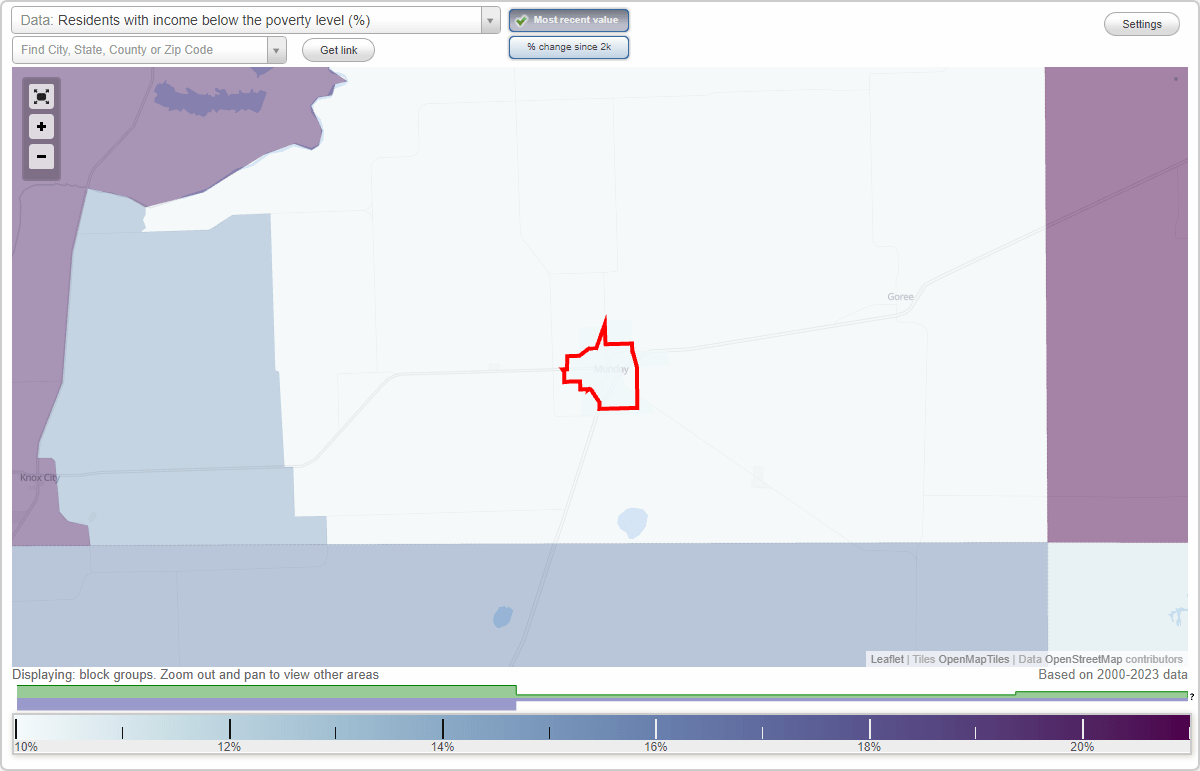Screen dimensions: 1200x771
Task: Click the Data selector's dropdown arrow icon
Action: tap(489, 19)
